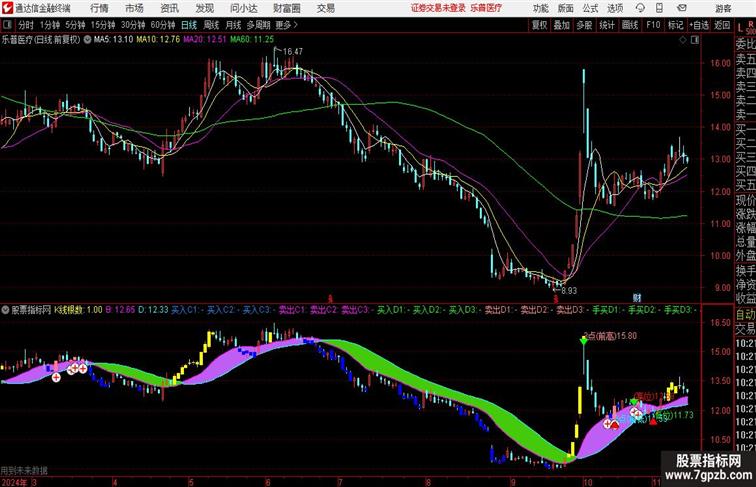Click the diamond icon atop main chart
Screen dimensions: 756x487
click(x=683, y=40)
